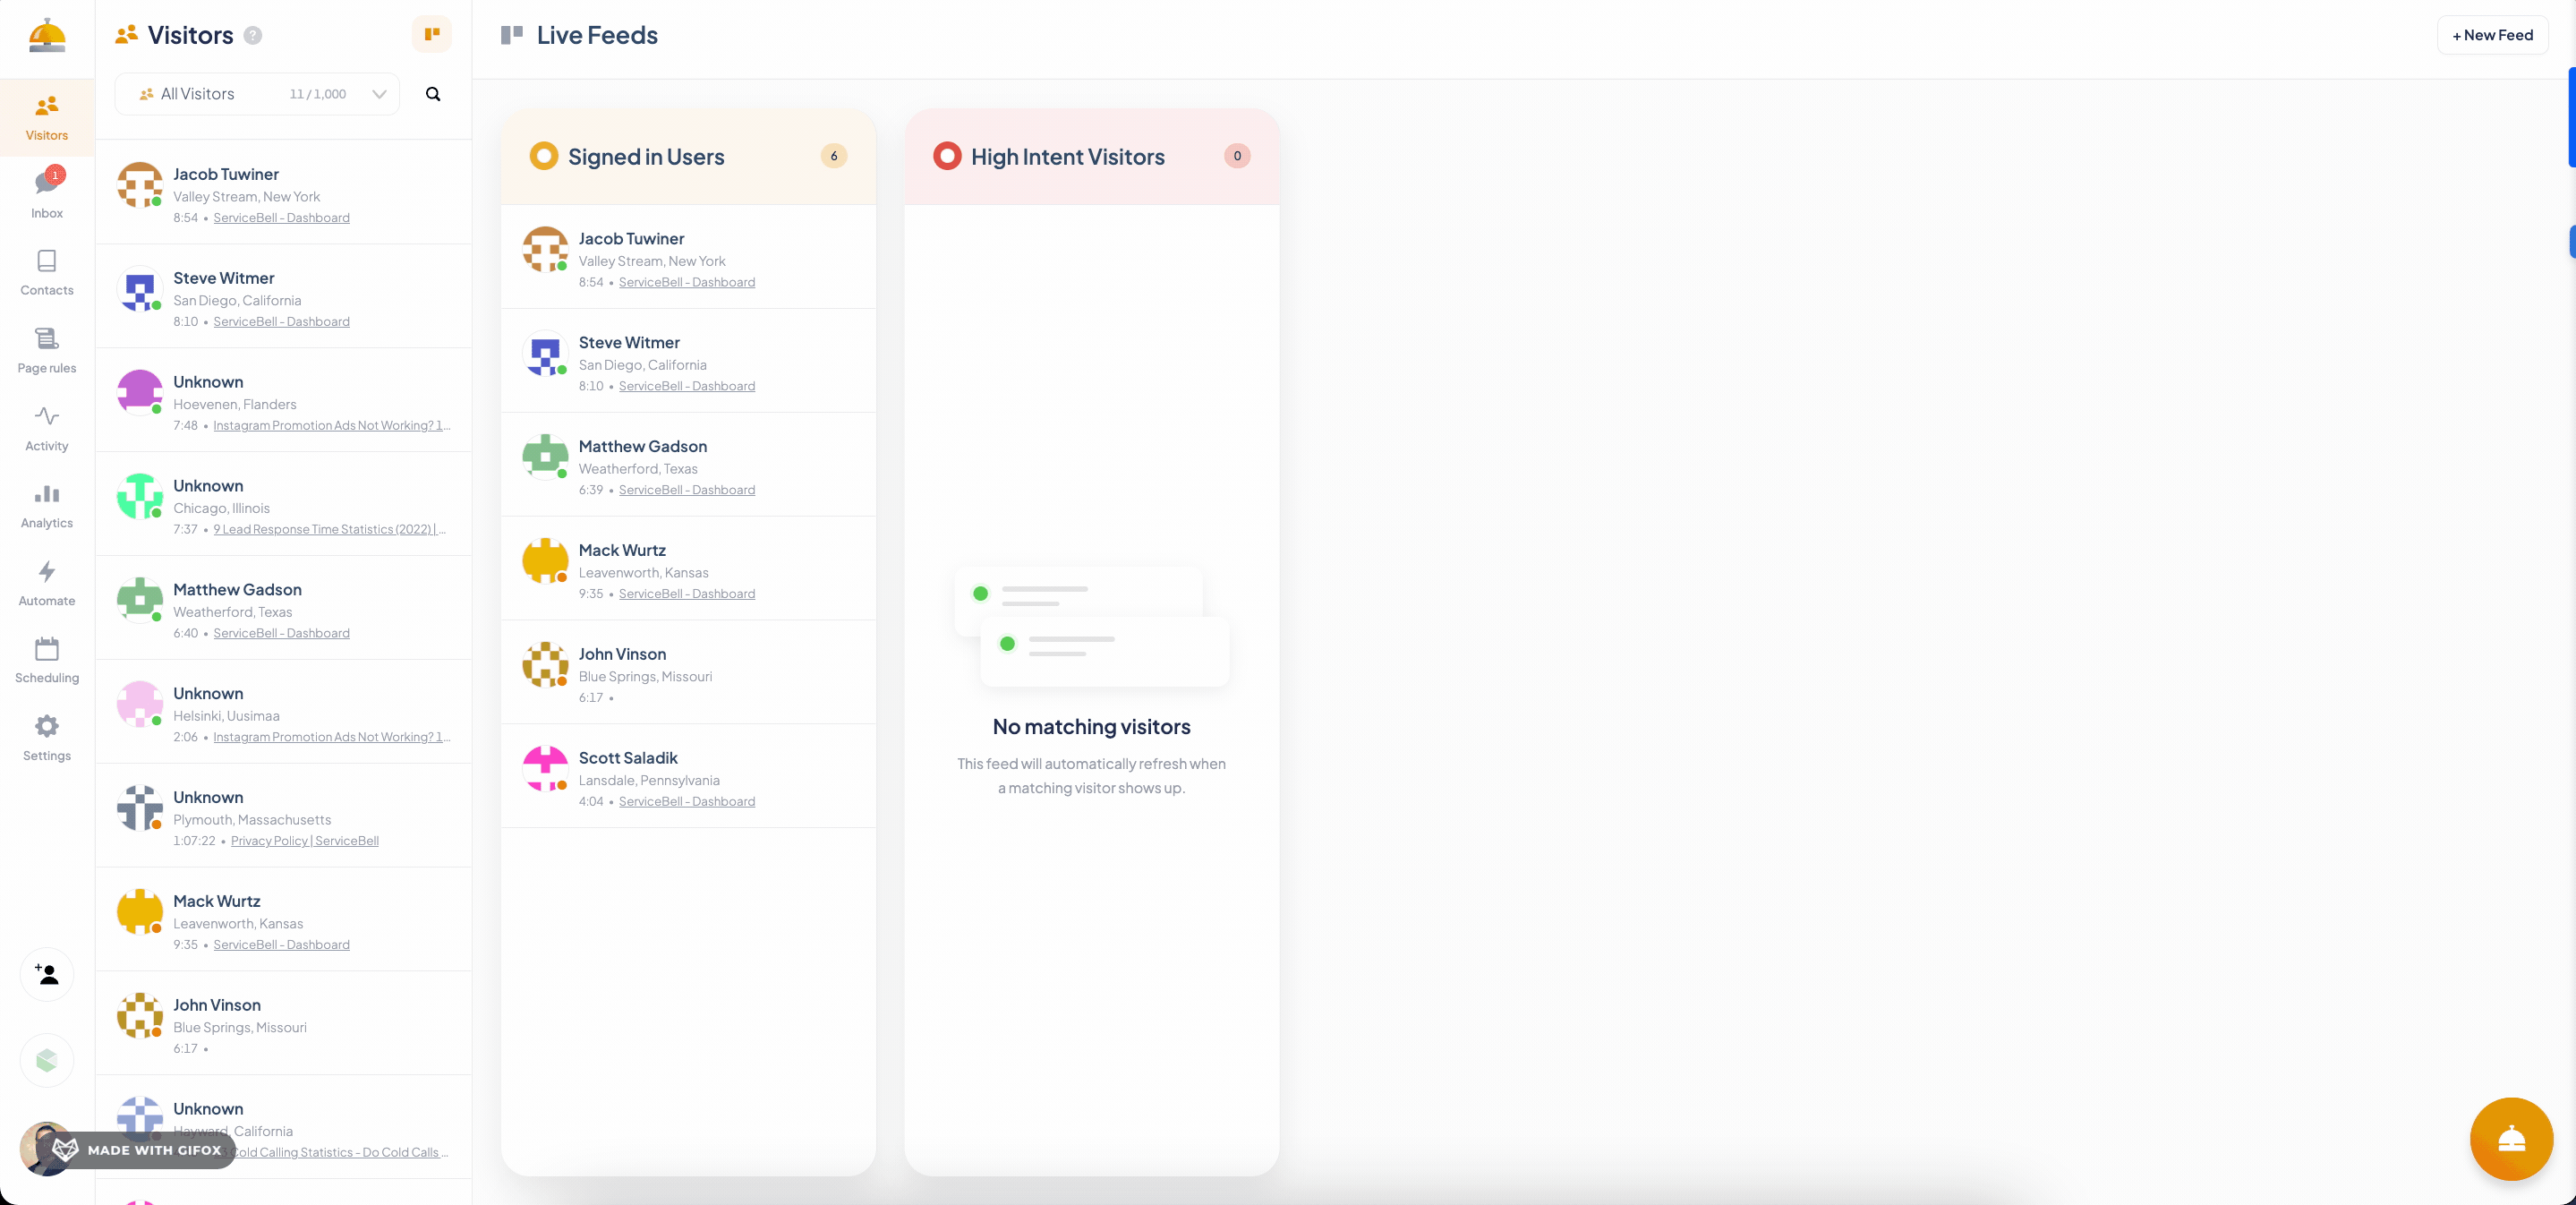Screen dimensions: 2576x1205
Task: Create a new feed with + New Feed
Action: pyautogui.click(x=2492, y=35)
